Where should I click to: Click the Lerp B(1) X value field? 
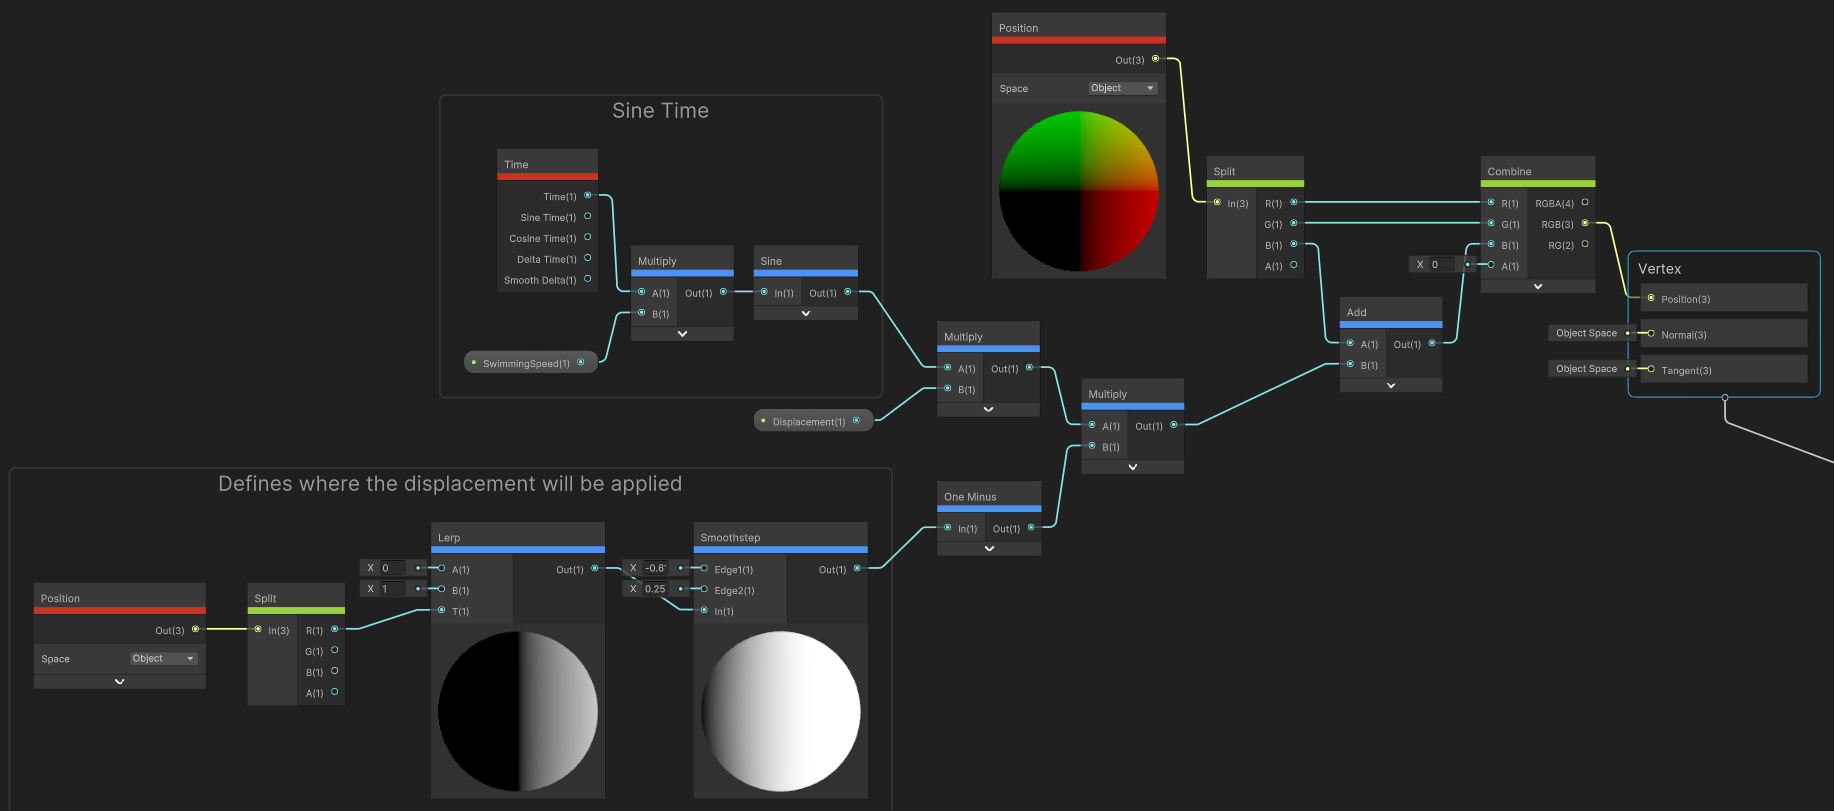[x=392, y=589]
